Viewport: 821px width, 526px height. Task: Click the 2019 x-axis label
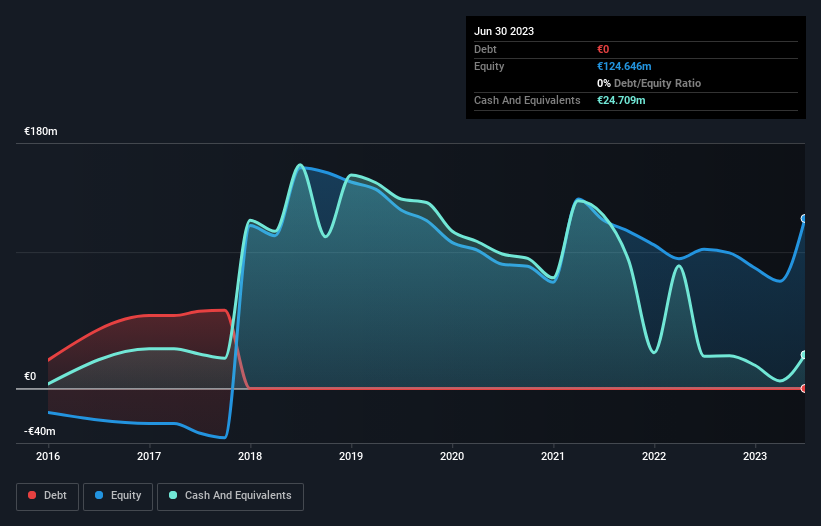pyautogui.click(x=351, y=456)
